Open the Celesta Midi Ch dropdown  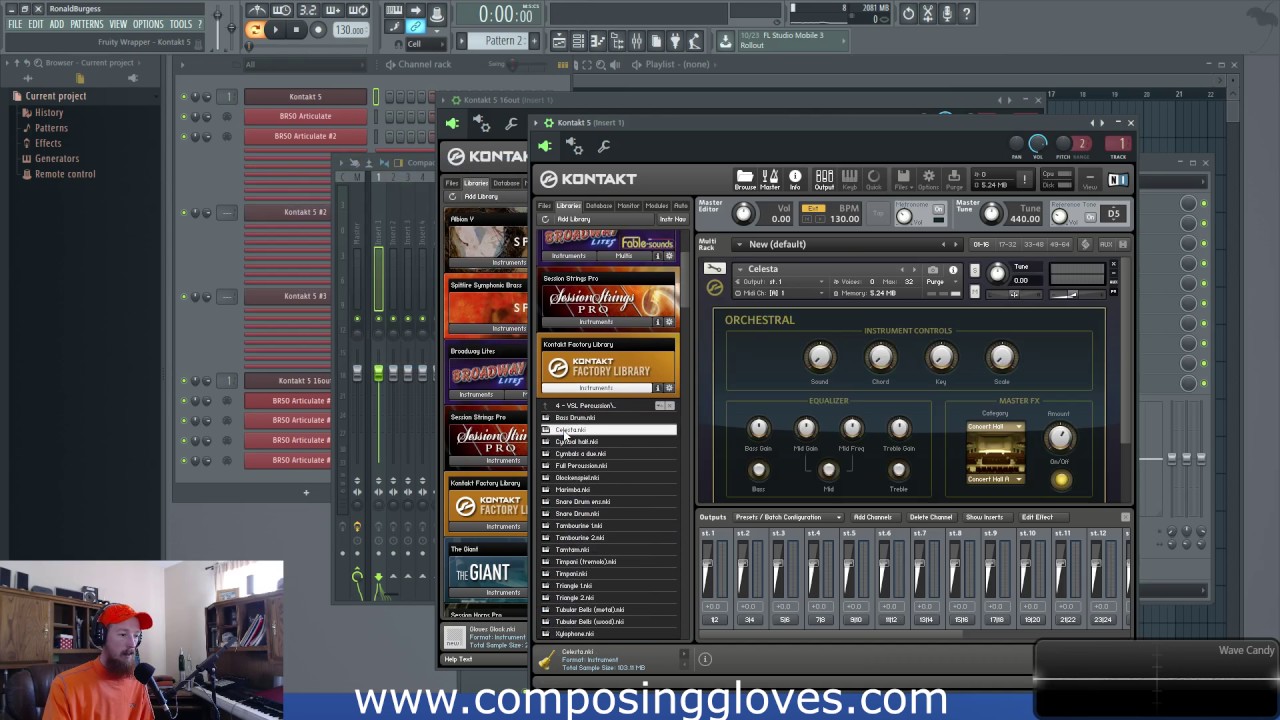point(785,293)
